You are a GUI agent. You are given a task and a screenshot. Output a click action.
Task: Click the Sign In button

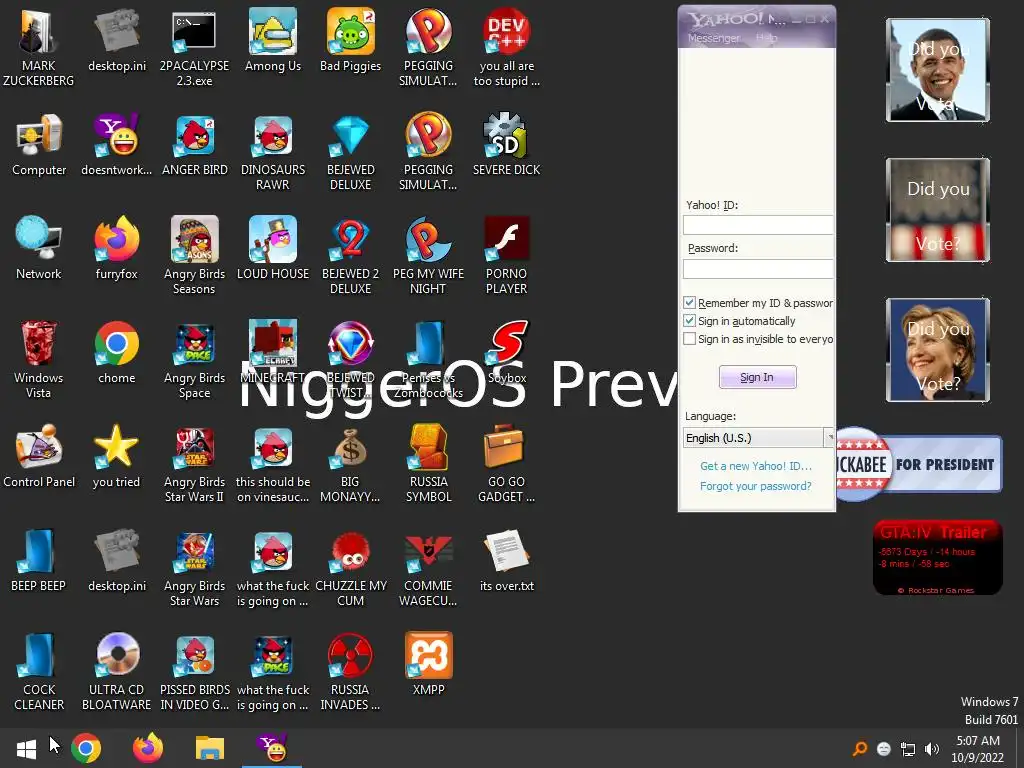click(758, 377)
